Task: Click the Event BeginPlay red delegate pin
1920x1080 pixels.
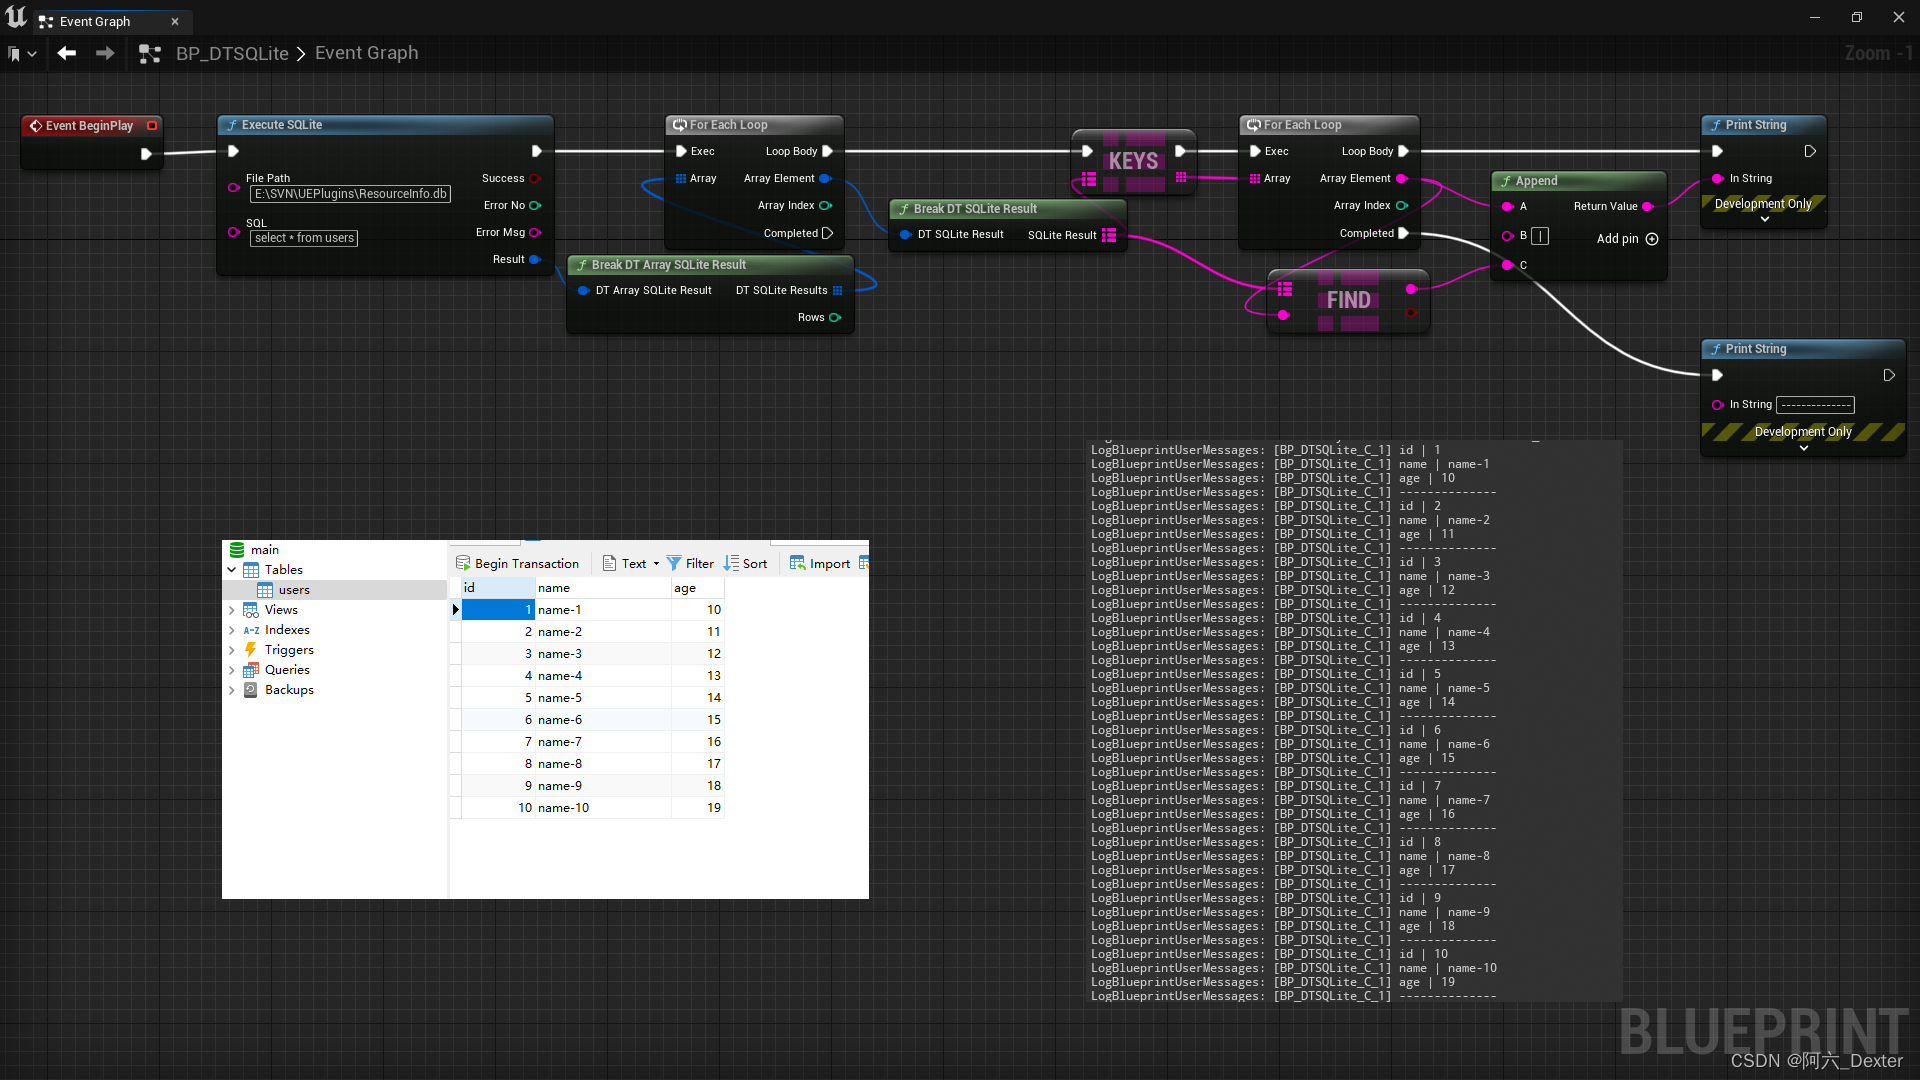Action: pyautogui.click(x=152, y=125)
